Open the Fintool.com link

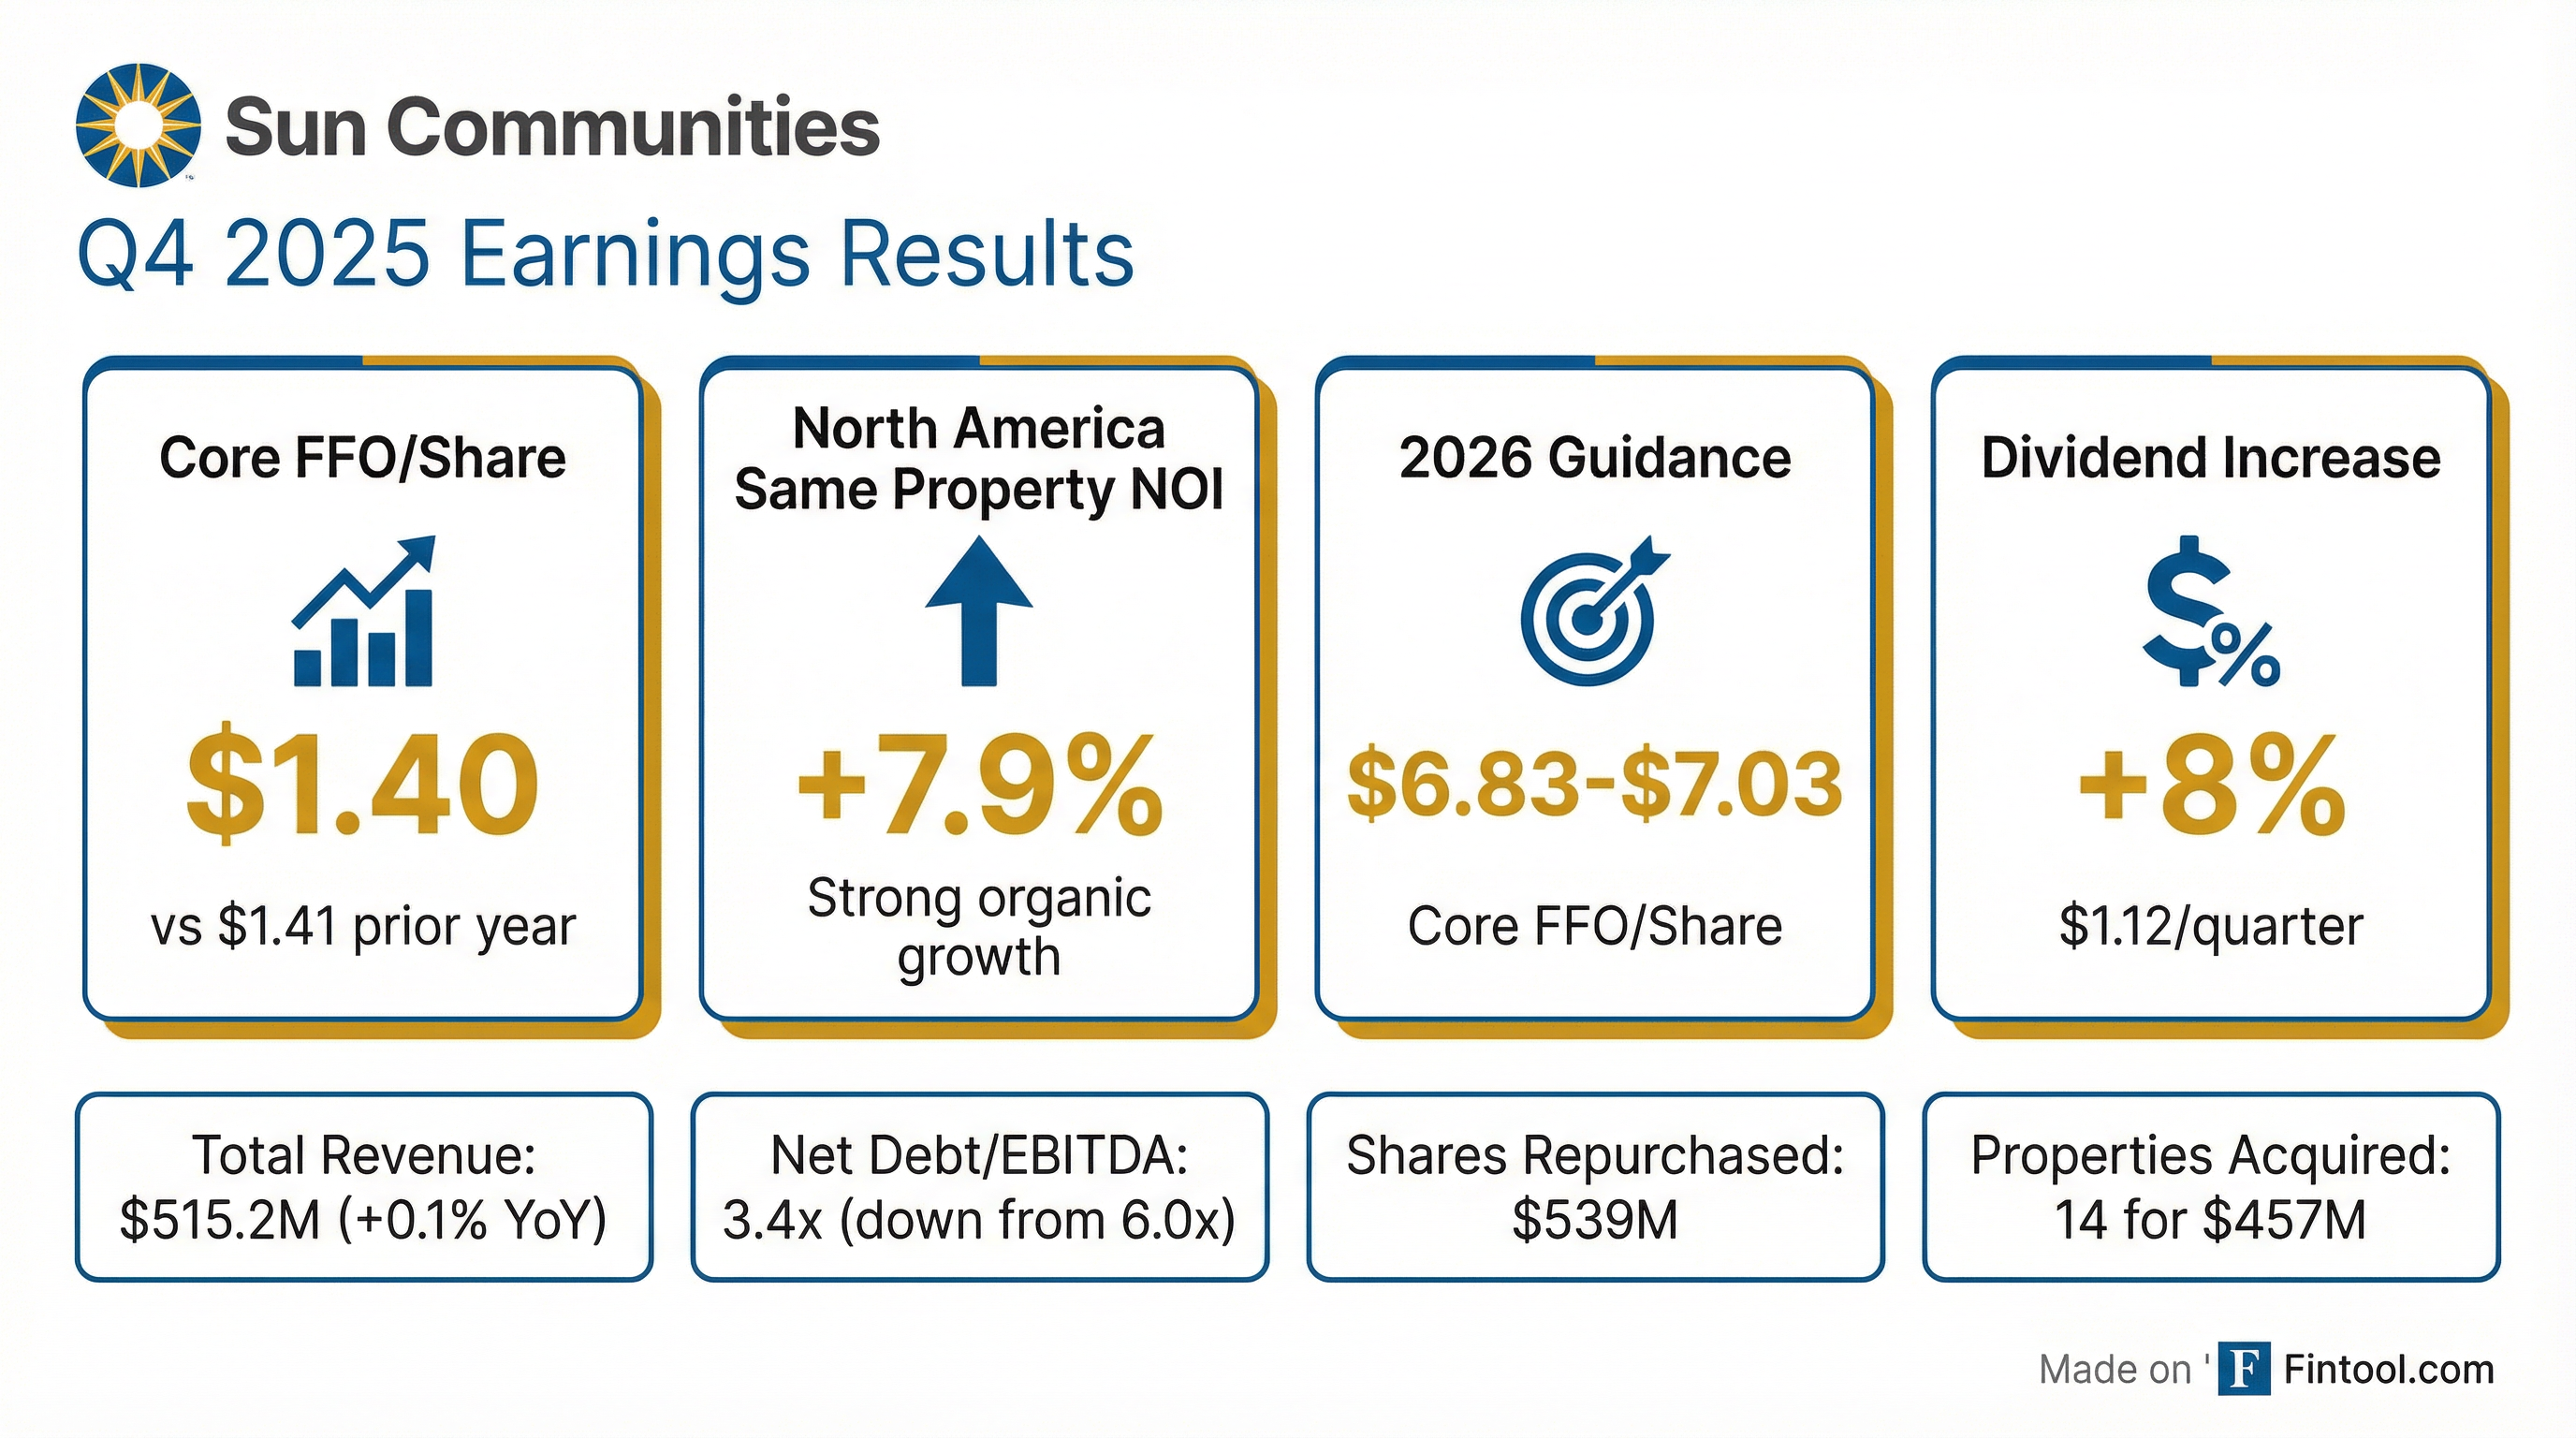[x=2388, y=1369]
